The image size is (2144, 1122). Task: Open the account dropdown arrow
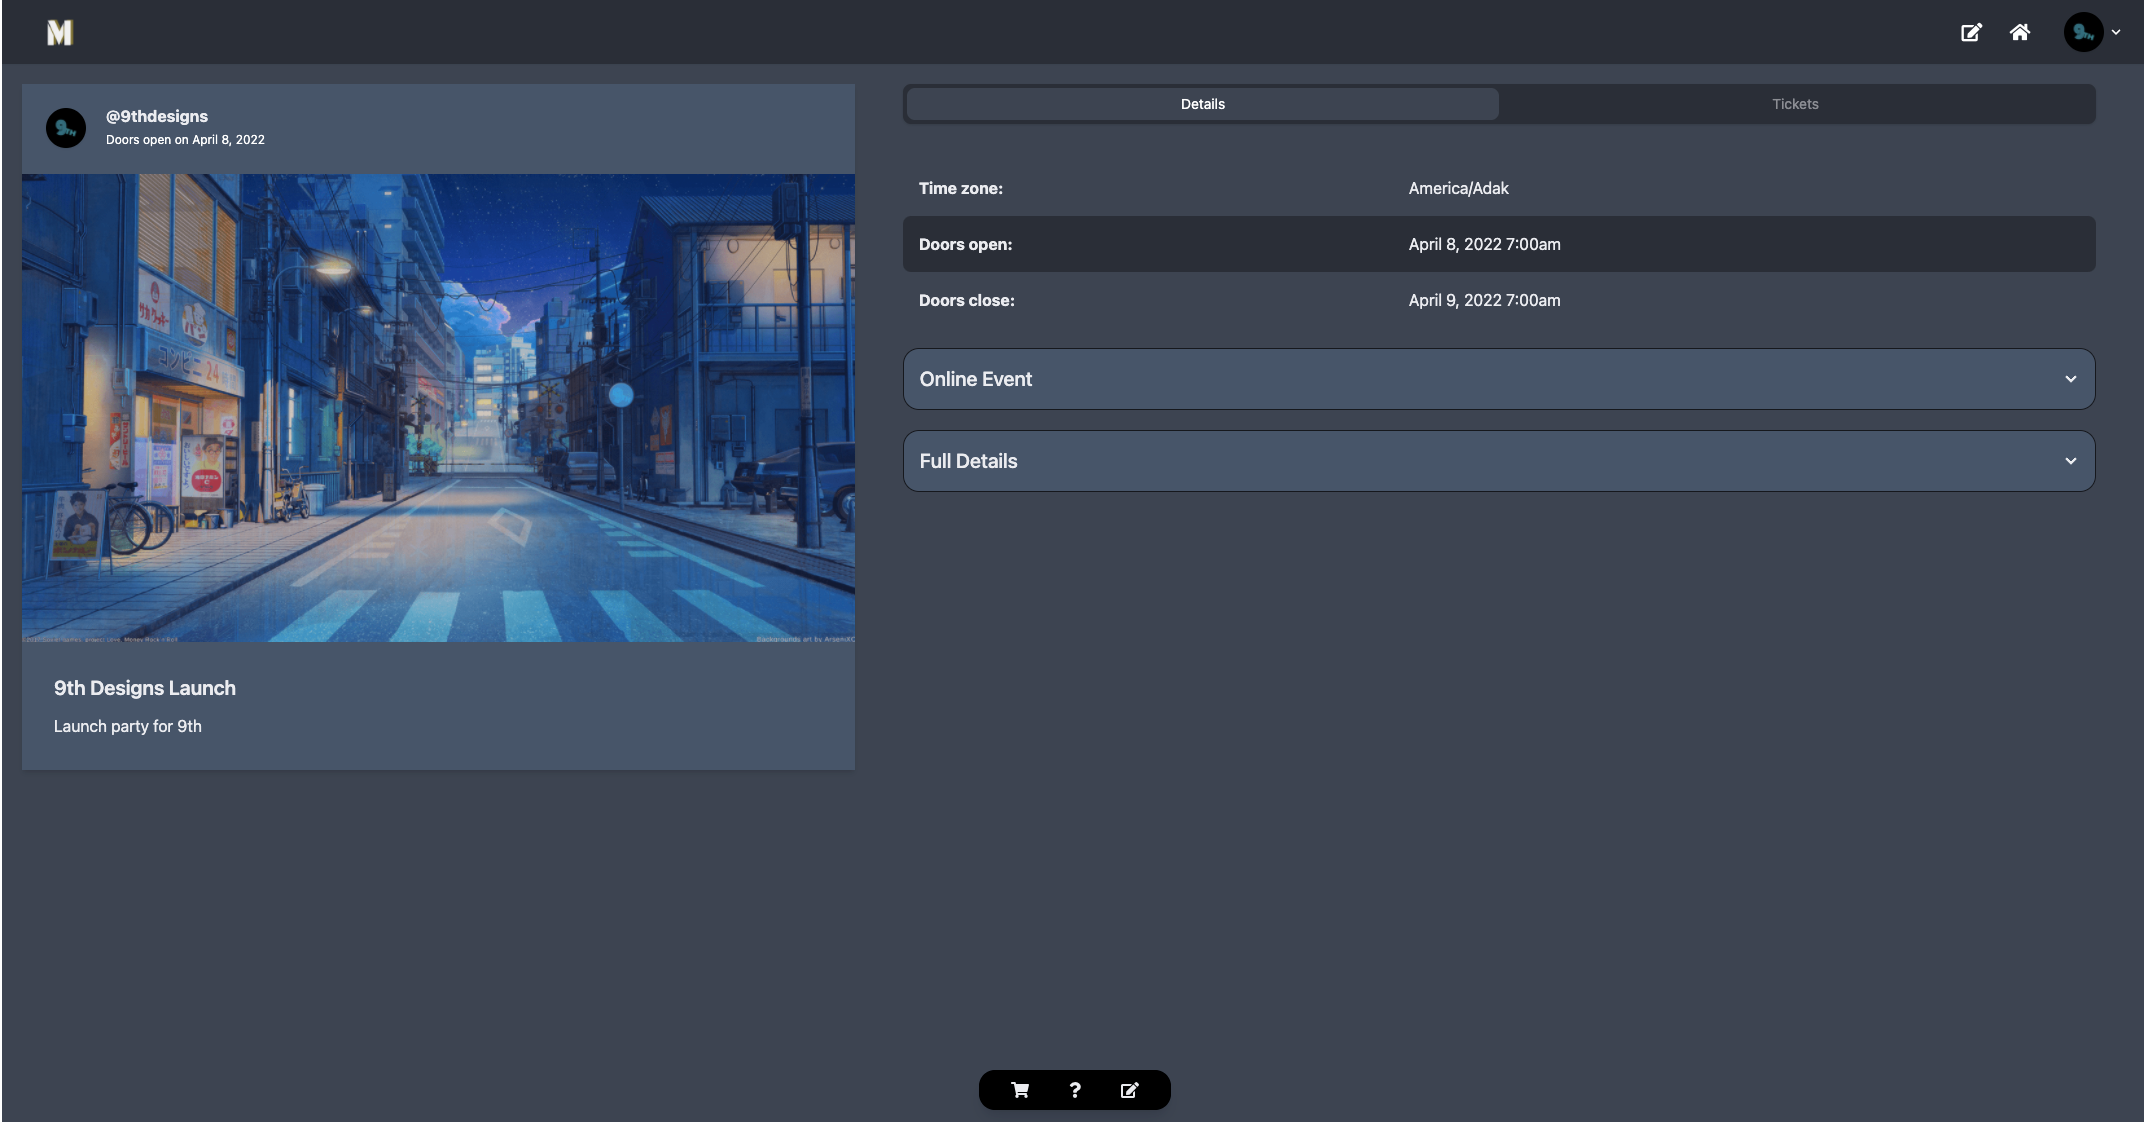(x=2116, y=33)
